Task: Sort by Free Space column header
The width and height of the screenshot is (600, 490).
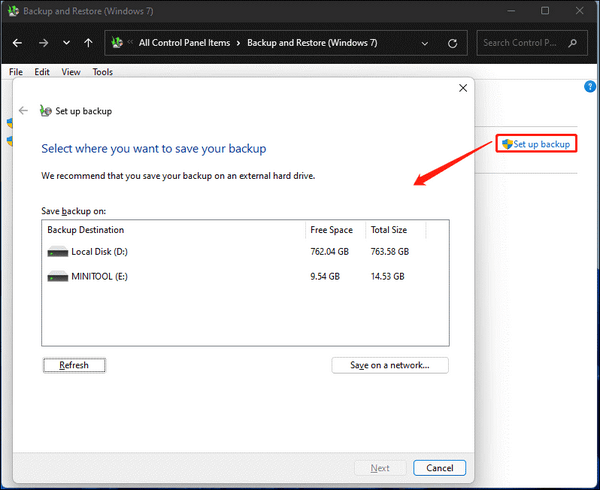Action: tap(333, 230)
